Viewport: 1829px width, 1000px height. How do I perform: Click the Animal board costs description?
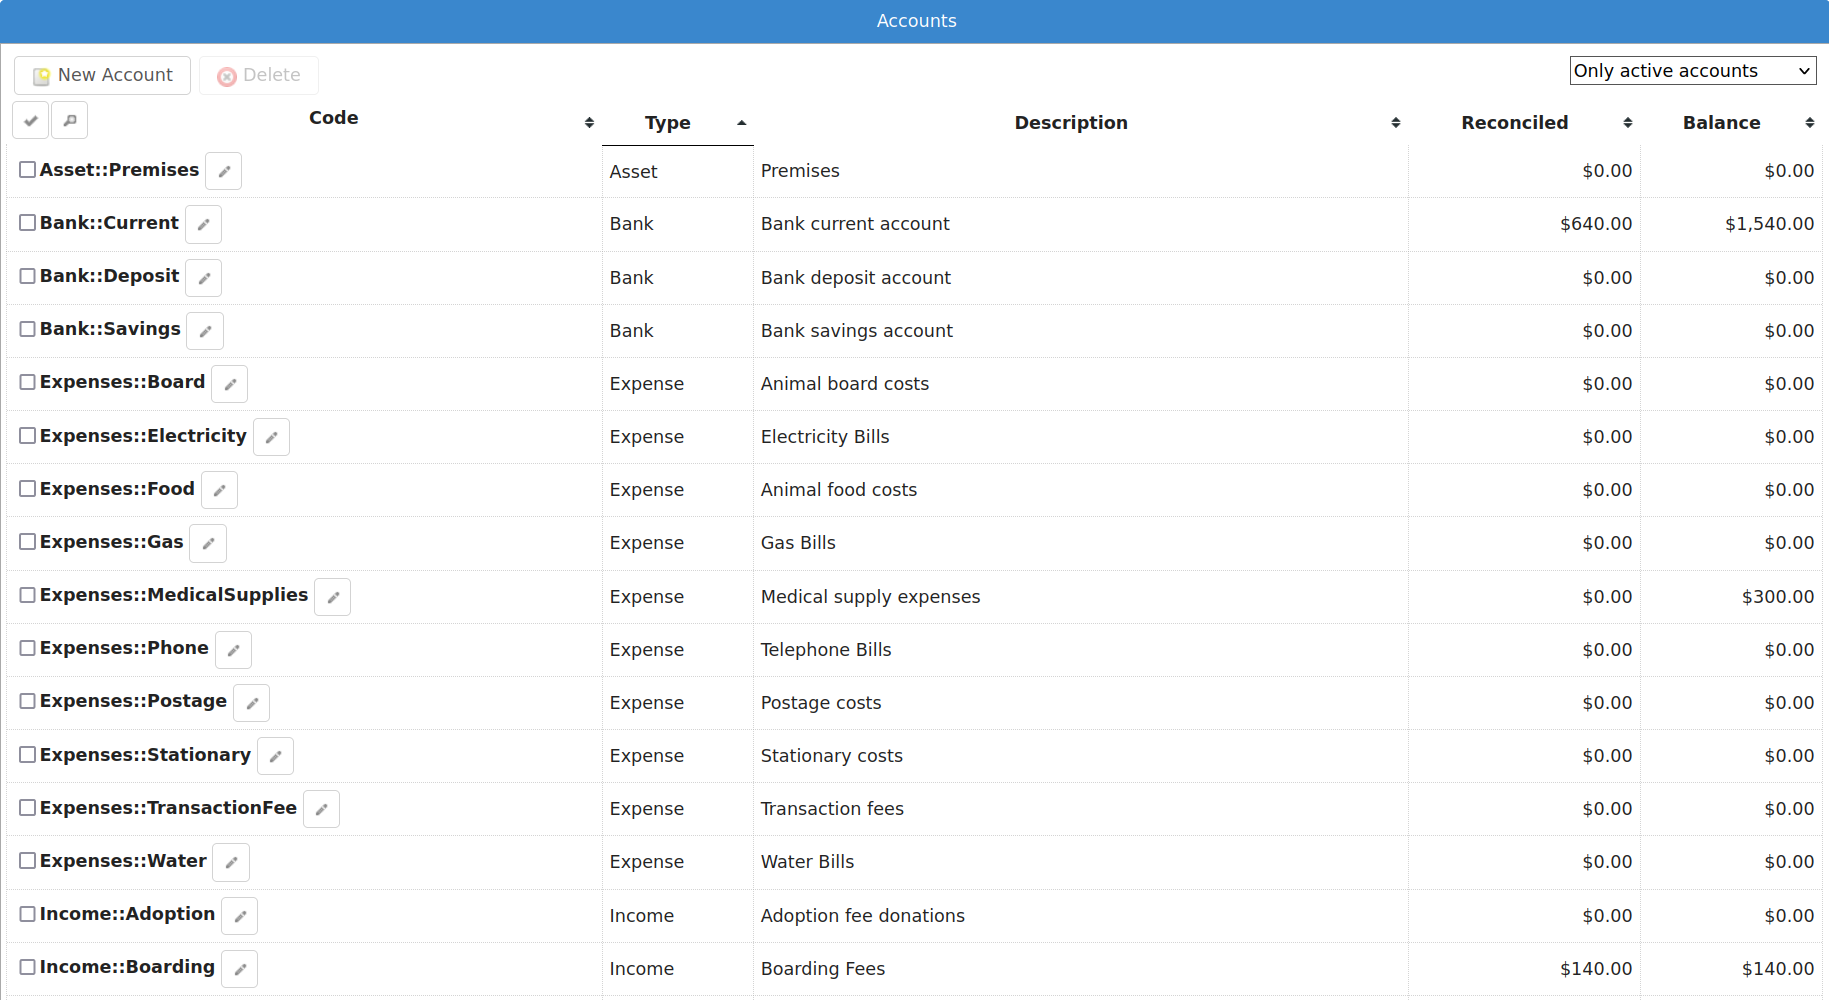coord(845,384)
